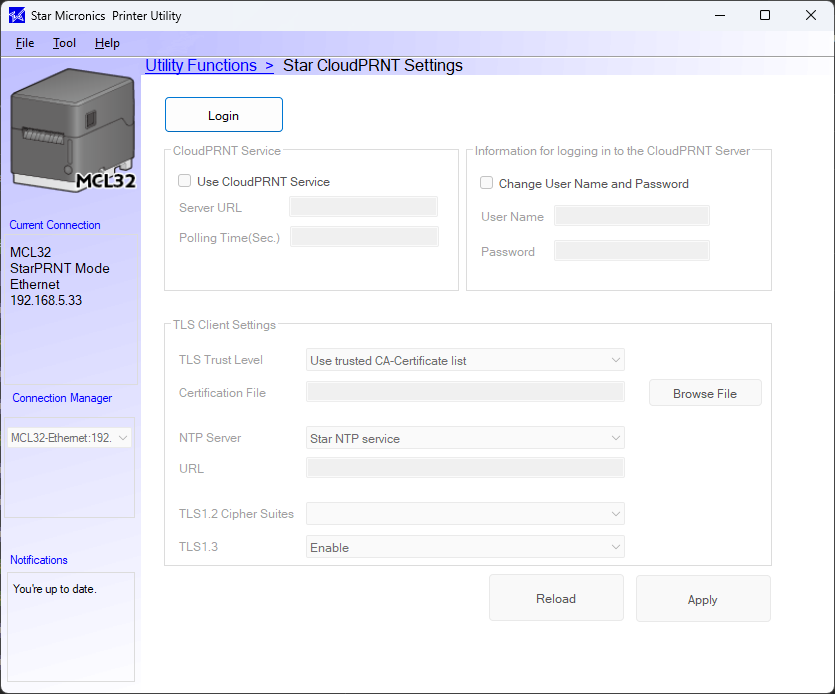Image resolution: width=835 pixels, height=694 pixels.
Task: Click the 192.168.5.33 IP address text
Action: [46, 300]
